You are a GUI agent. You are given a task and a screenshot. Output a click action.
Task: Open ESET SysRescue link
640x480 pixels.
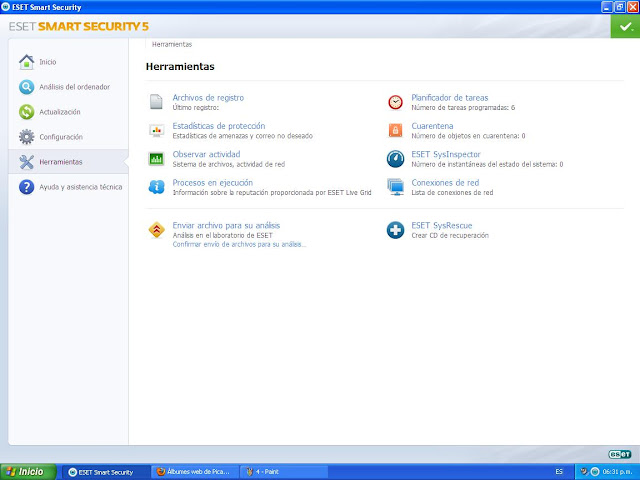click(x=442, y=225)
